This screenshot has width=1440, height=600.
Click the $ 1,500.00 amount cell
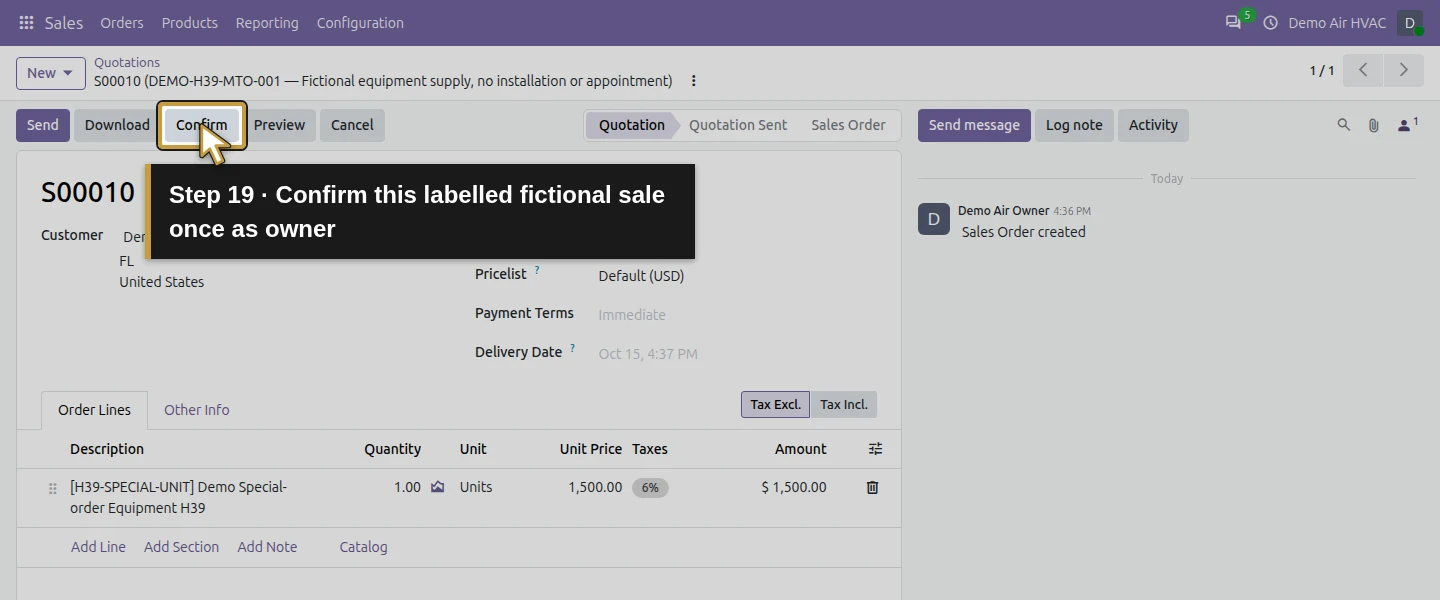[794, 487]
